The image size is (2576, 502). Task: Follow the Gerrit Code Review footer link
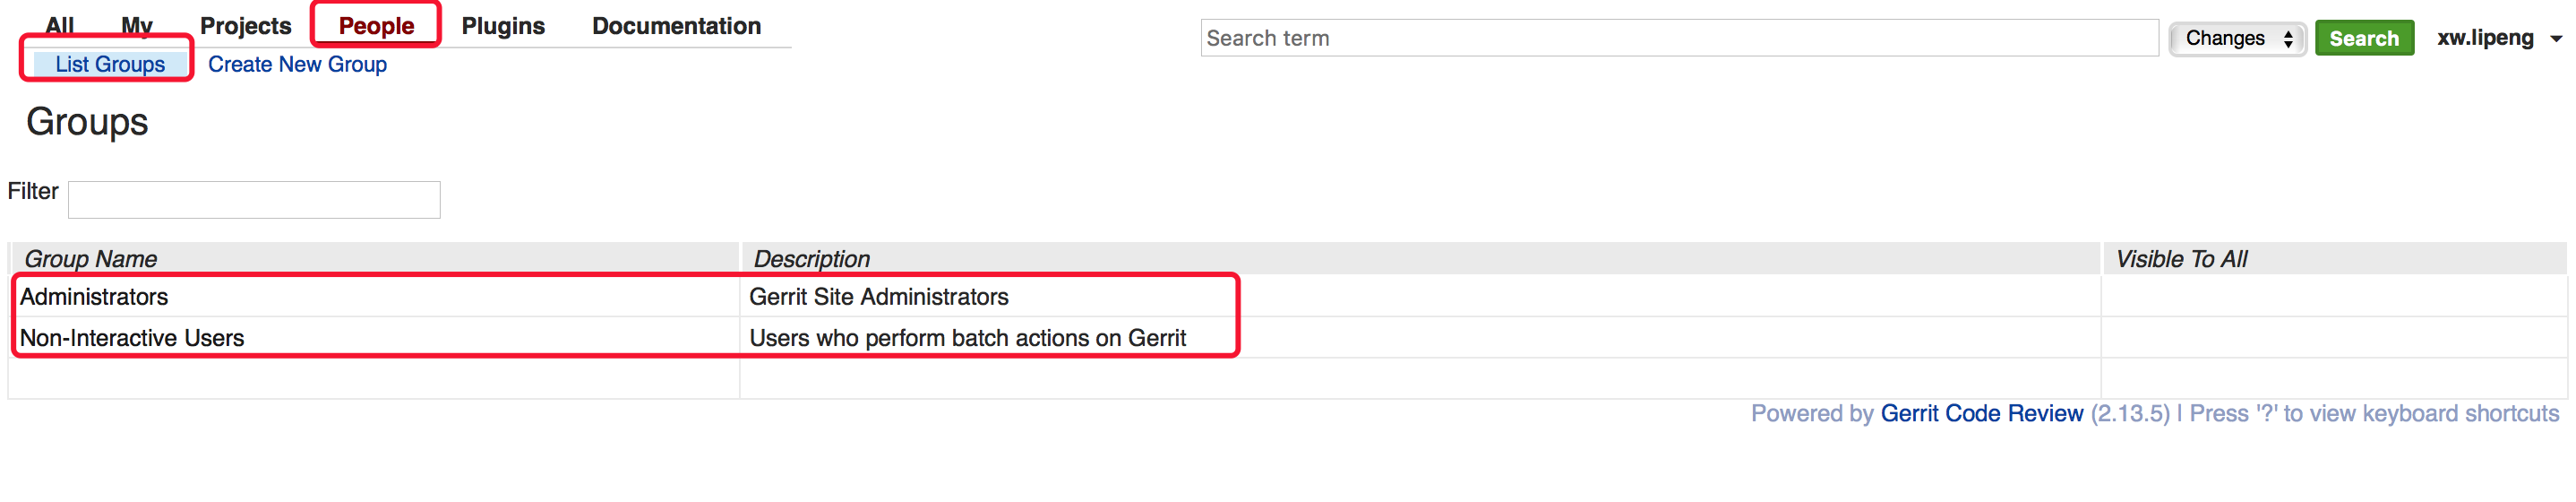coord(1981,414)
